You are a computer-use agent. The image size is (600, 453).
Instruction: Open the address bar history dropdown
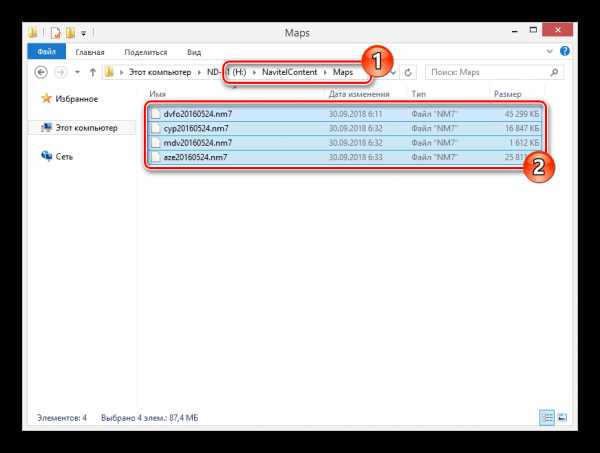(394, 72)
